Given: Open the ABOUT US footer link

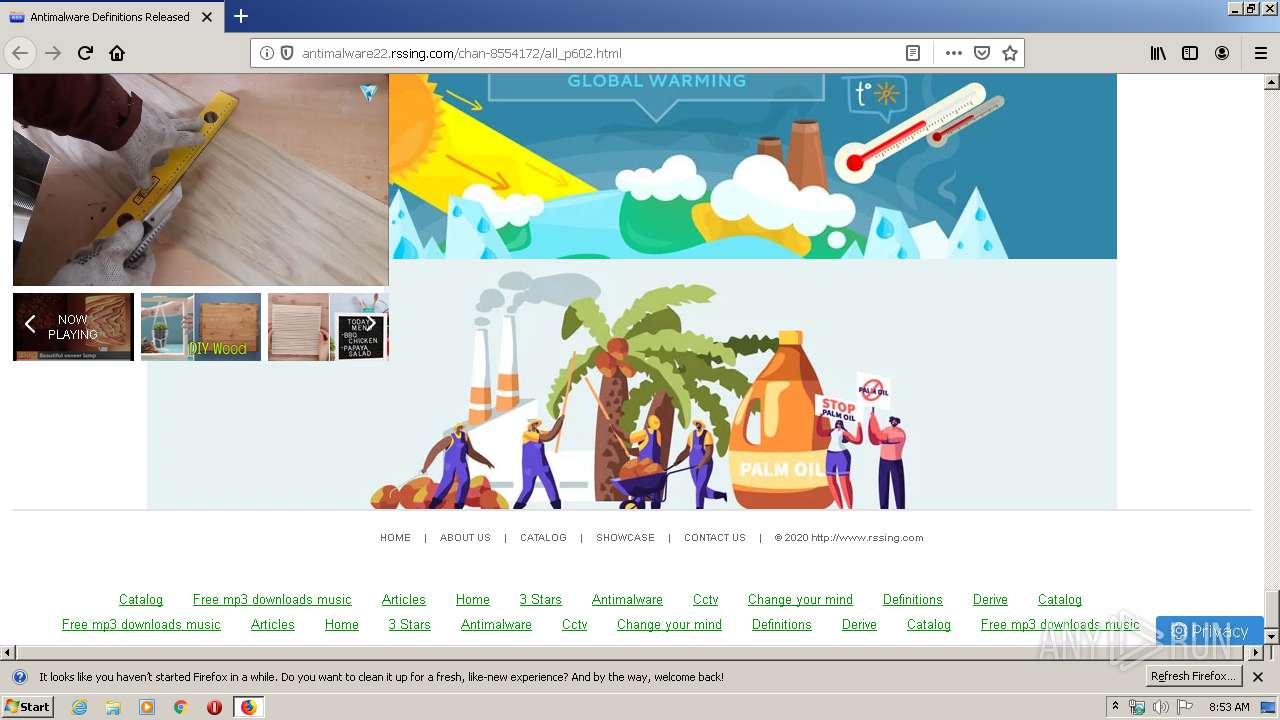Looking at the screenshot, I should coord(465,538).
